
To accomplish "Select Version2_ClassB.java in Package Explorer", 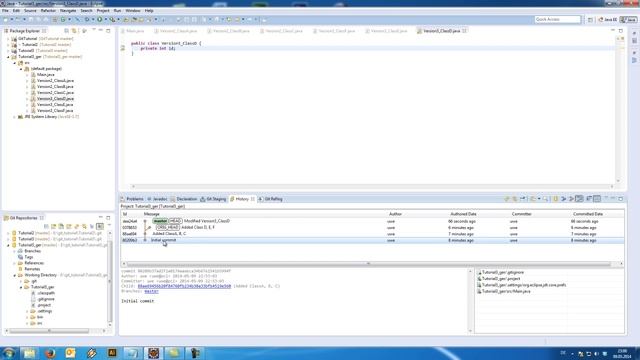I will pos(55,87).
